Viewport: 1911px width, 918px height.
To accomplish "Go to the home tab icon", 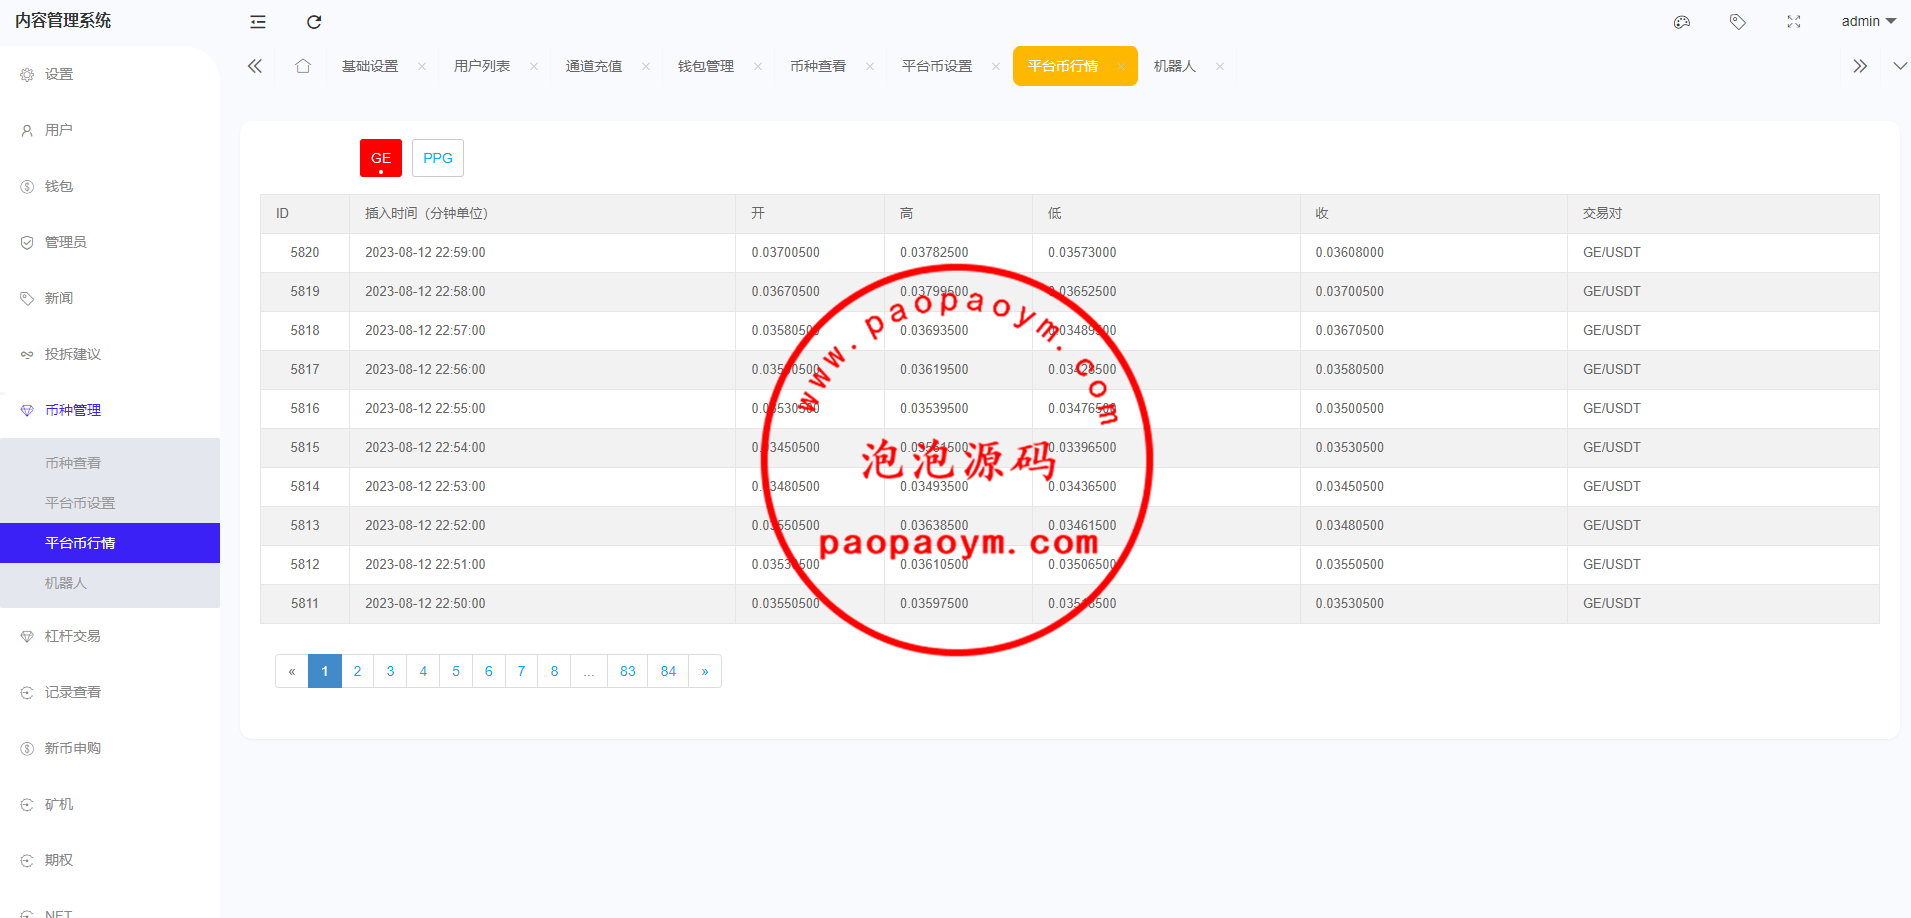I will pos(303,66).
